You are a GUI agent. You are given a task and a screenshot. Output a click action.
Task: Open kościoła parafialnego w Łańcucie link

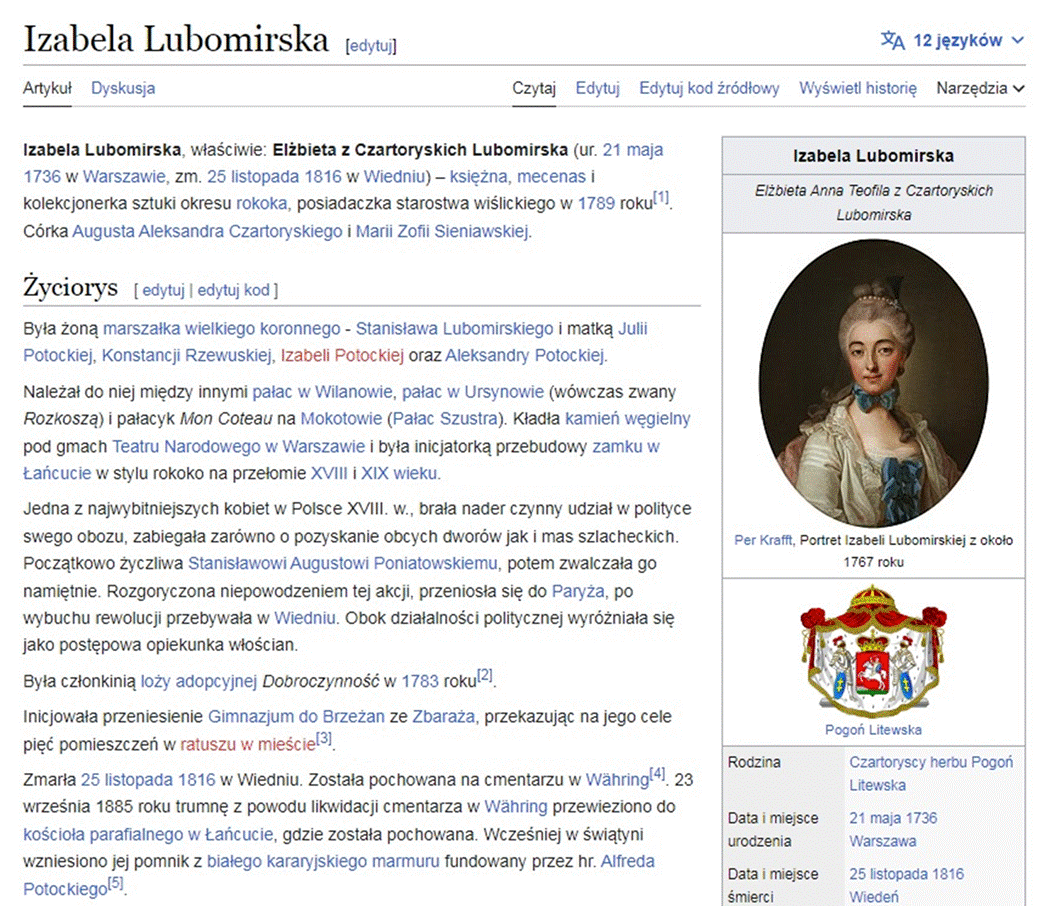pos(148,835)
